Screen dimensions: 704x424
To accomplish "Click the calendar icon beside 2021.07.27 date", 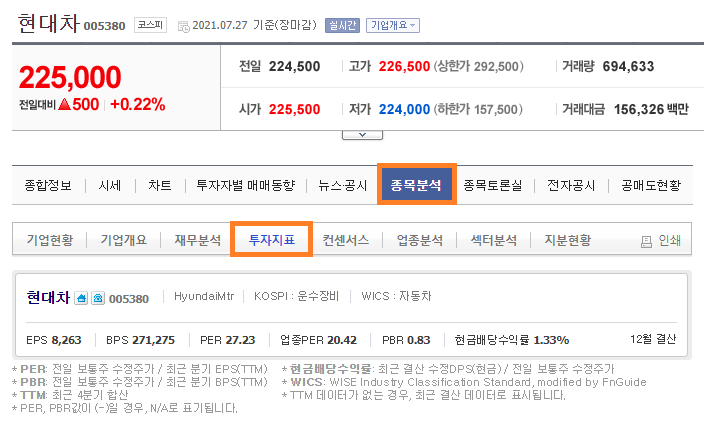I will (183, 26).
